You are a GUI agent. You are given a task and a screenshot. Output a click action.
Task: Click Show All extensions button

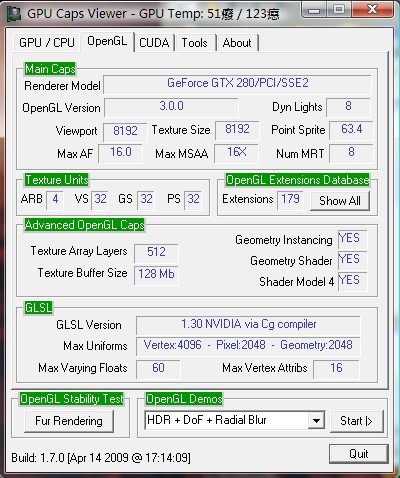coord(340,201)
